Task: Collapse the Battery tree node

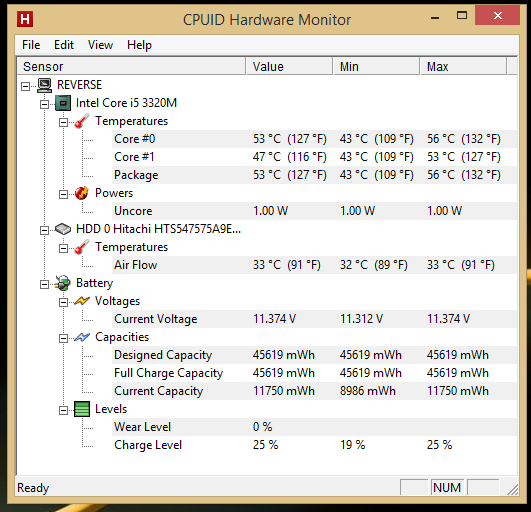Action: click(44, 284)
